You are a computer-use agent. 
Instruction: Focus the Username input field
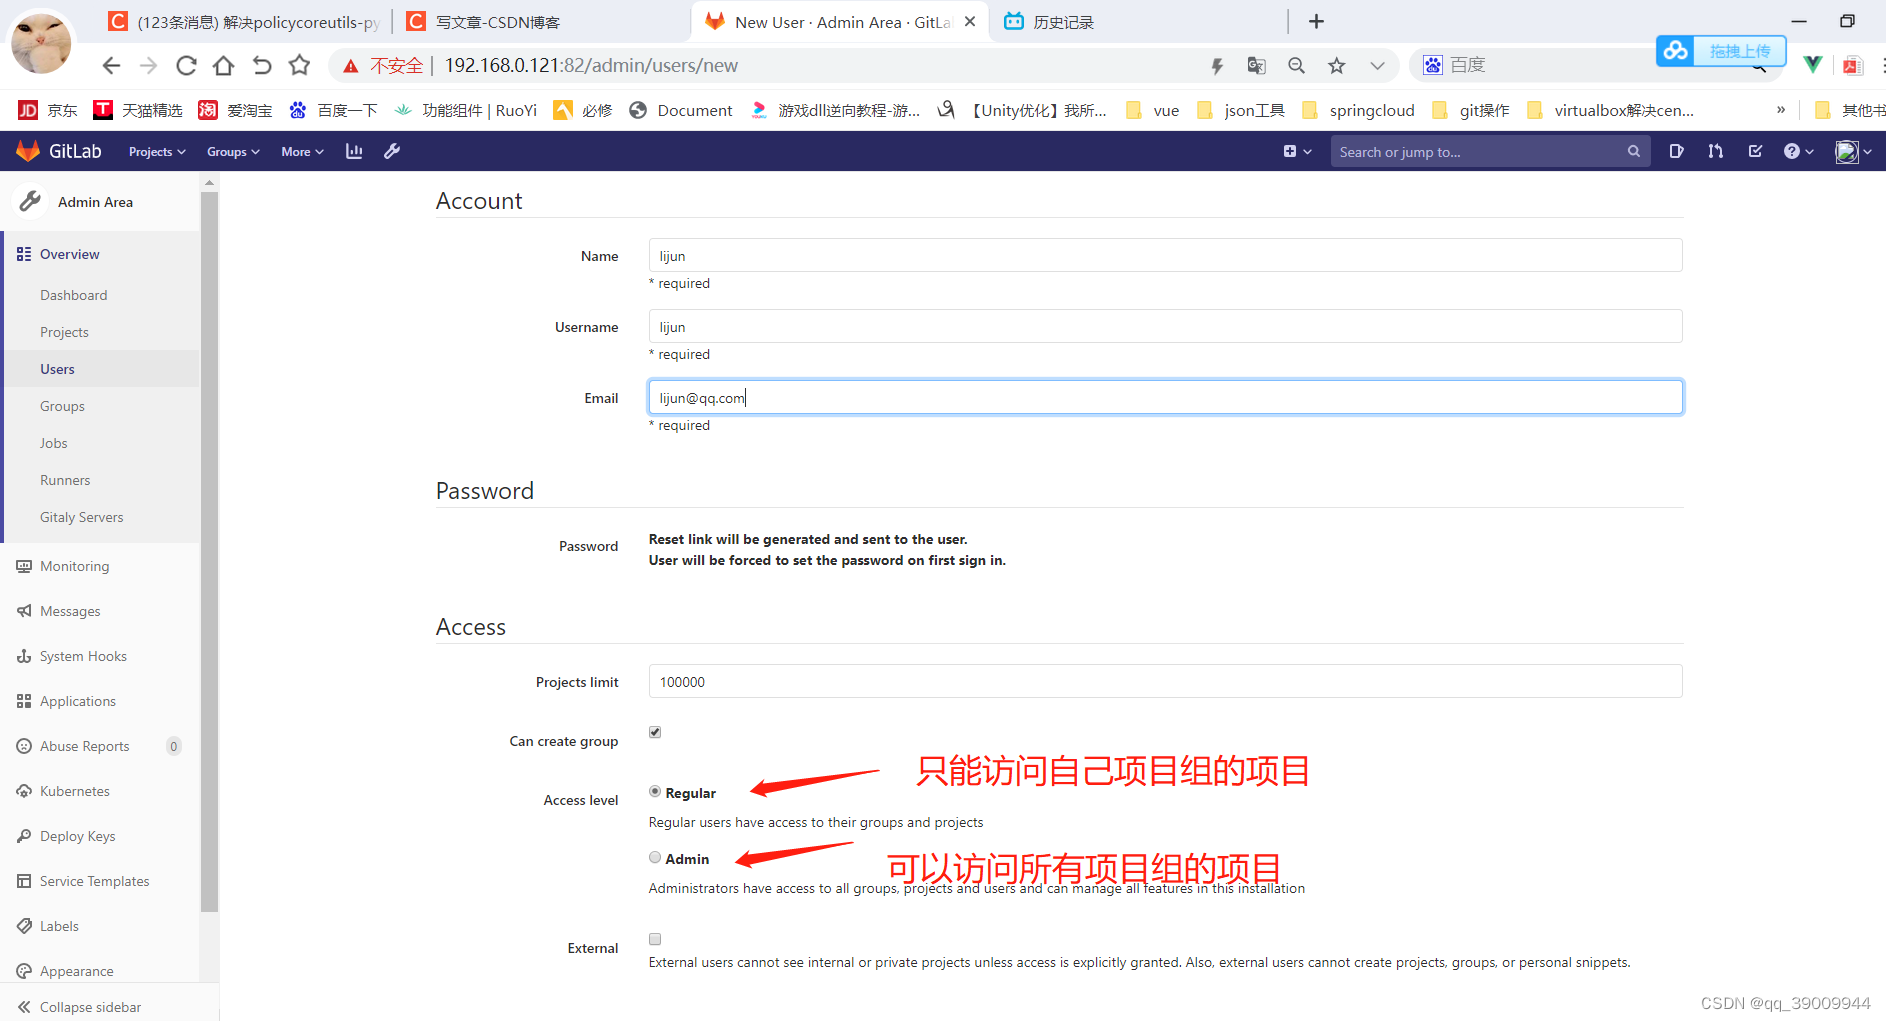1165,326
